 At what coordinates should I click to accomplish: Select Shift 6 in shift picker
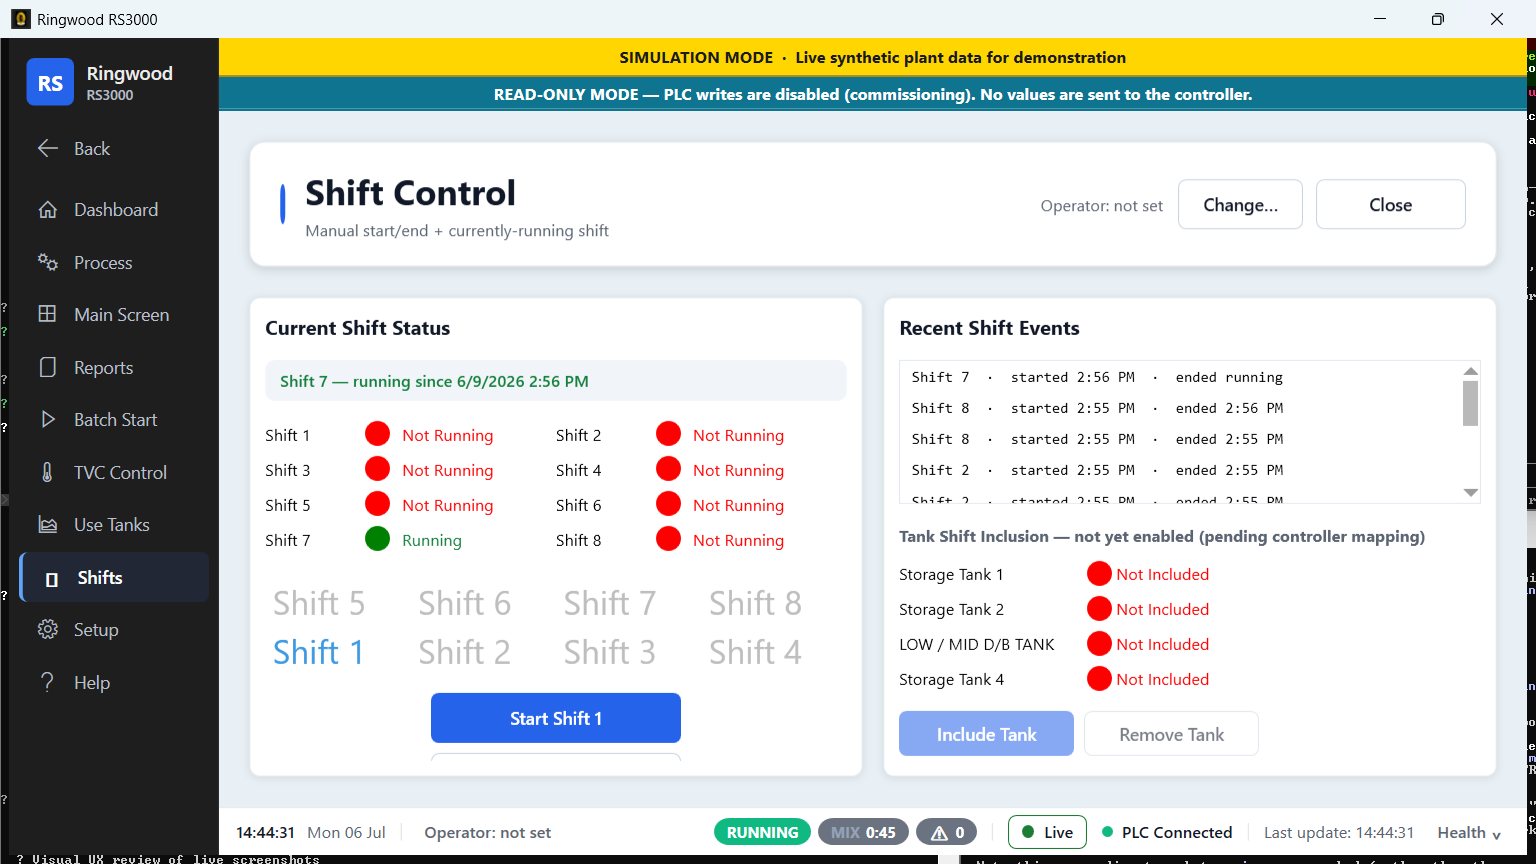click(x=464, y=603)
